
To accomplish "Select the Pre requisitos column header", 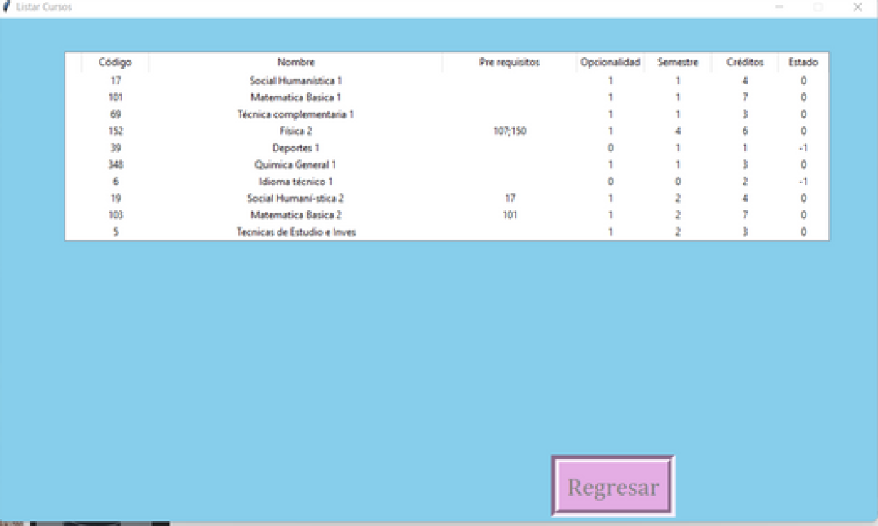I will click(x=509, y=62).
